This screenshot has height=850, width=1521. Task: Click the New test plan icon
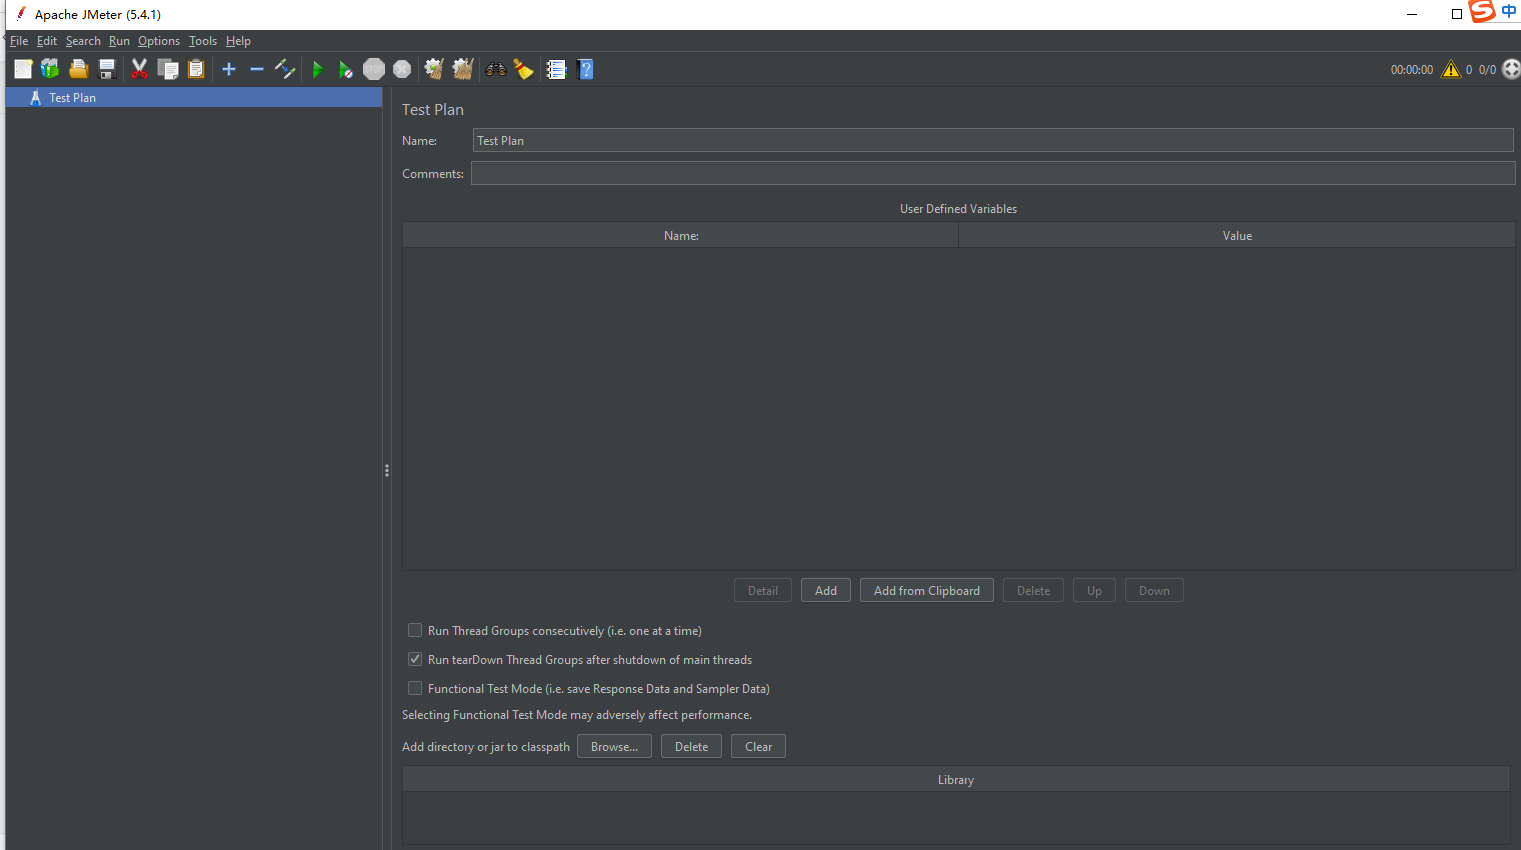(23, 69)
